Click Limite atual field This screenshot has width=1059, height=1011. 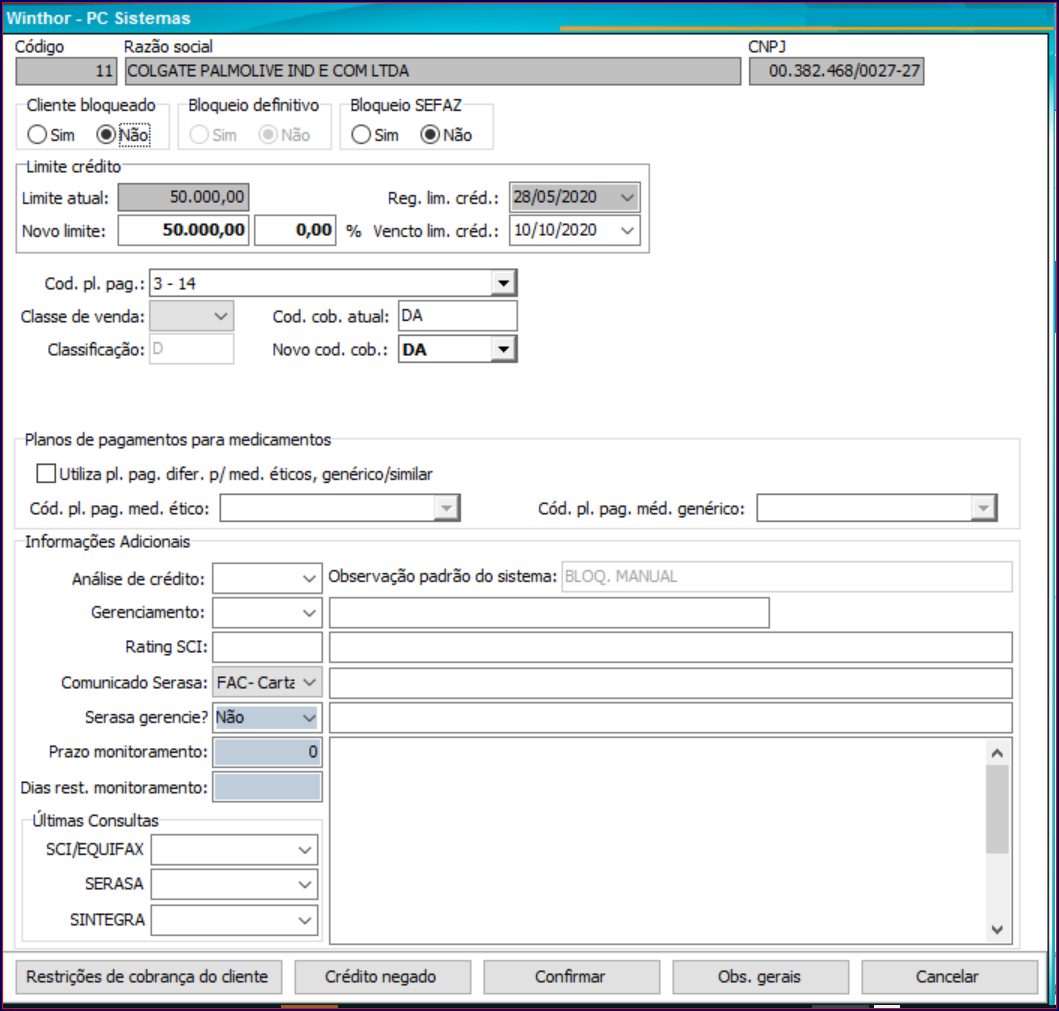coord(184,197)
